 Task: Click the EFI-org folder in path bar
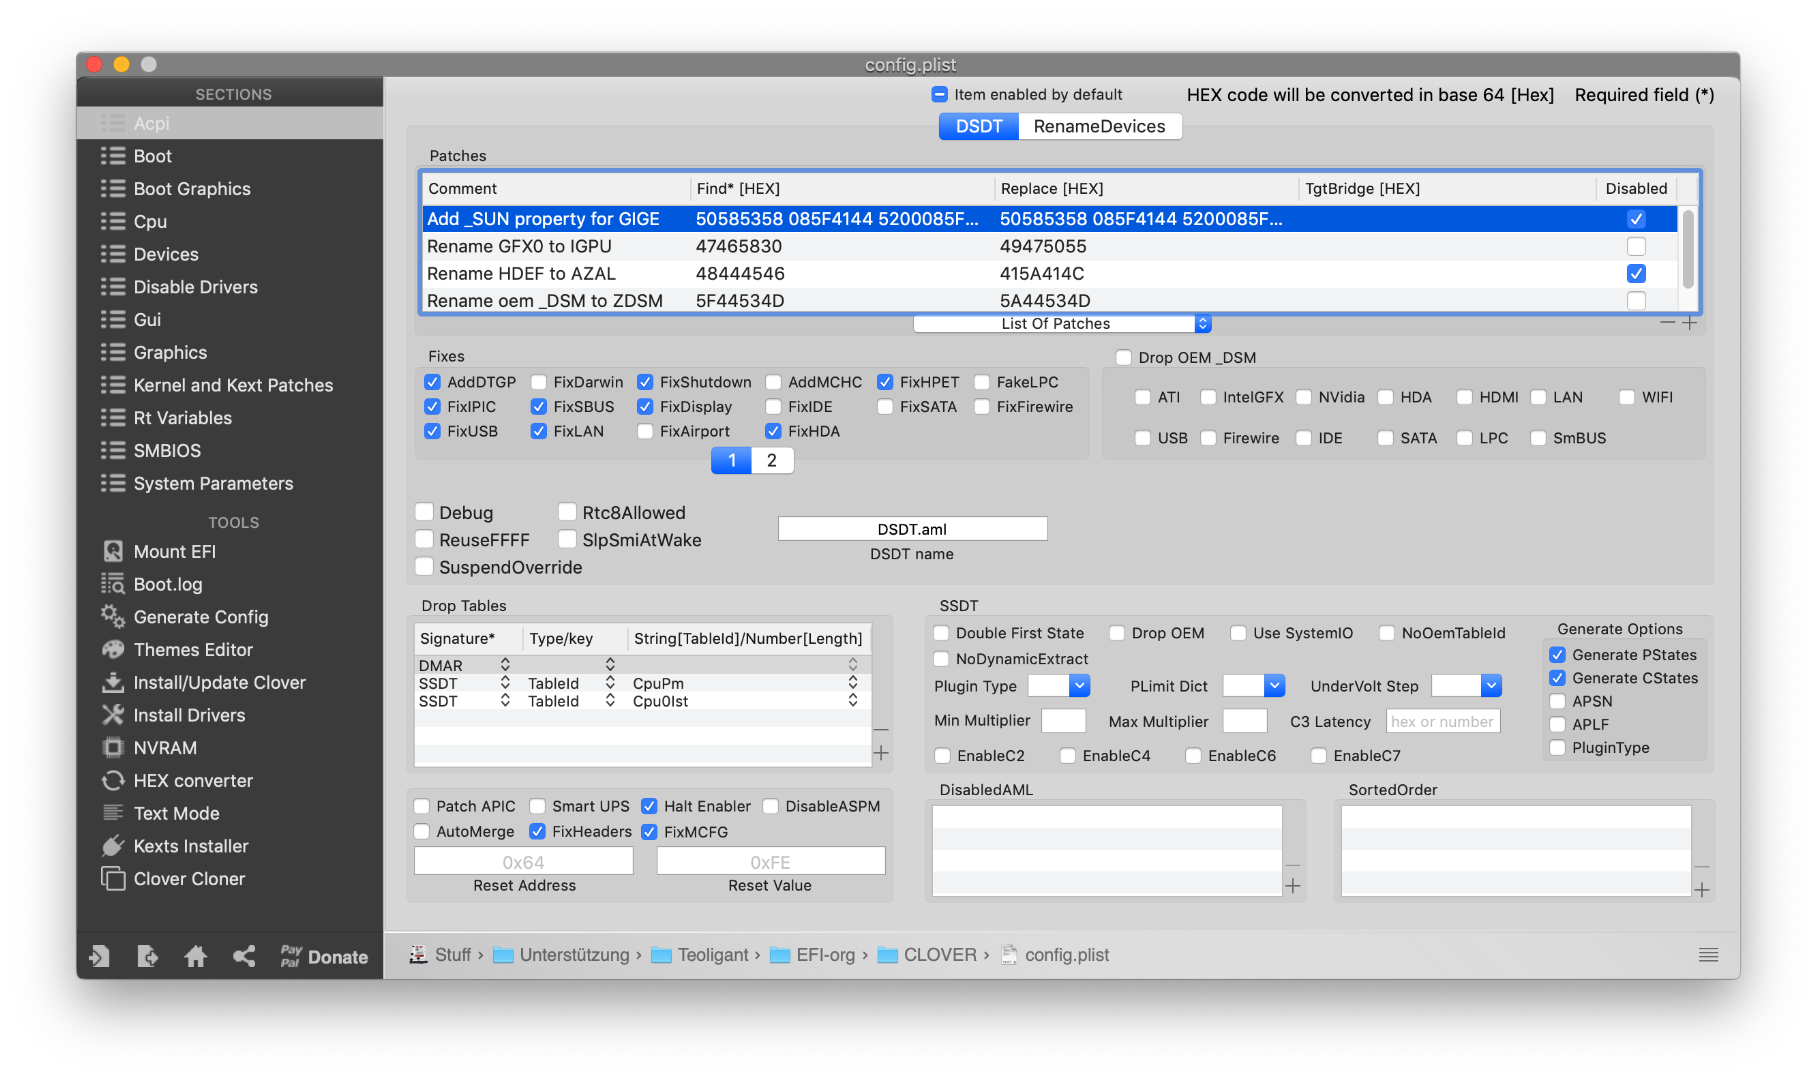coord(813,955)
